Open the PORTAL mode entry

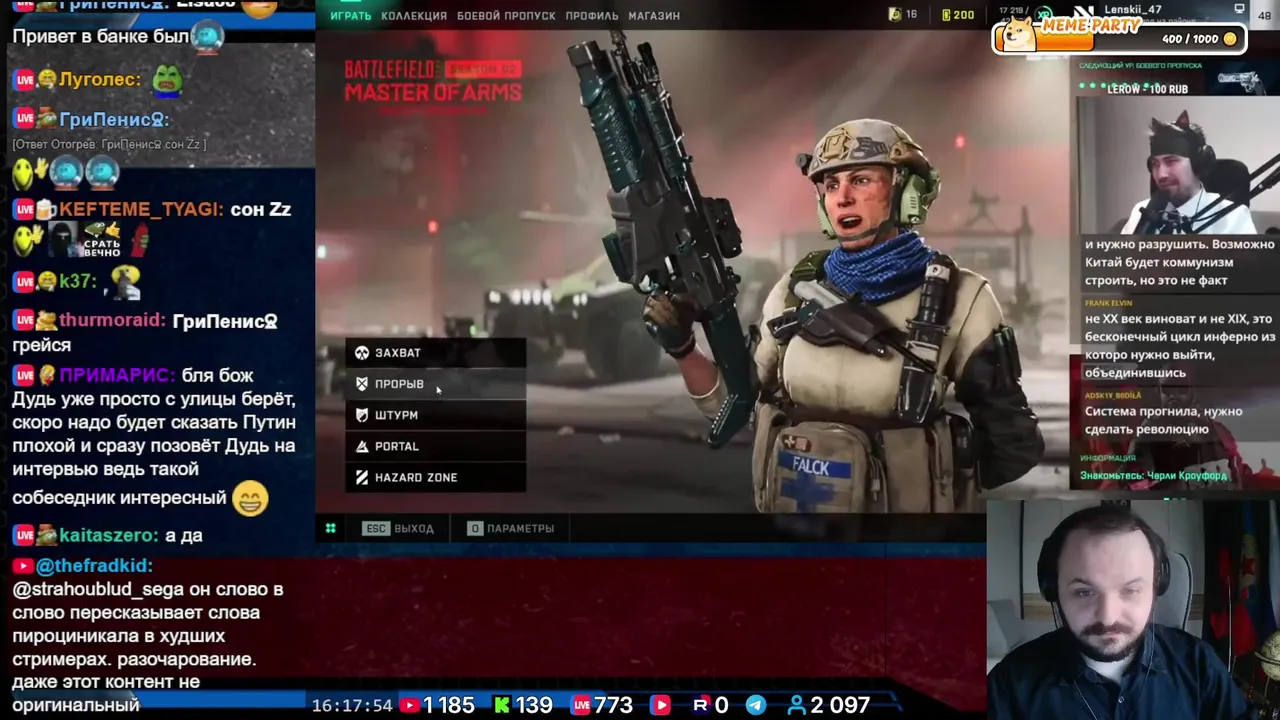pos(436,446)
